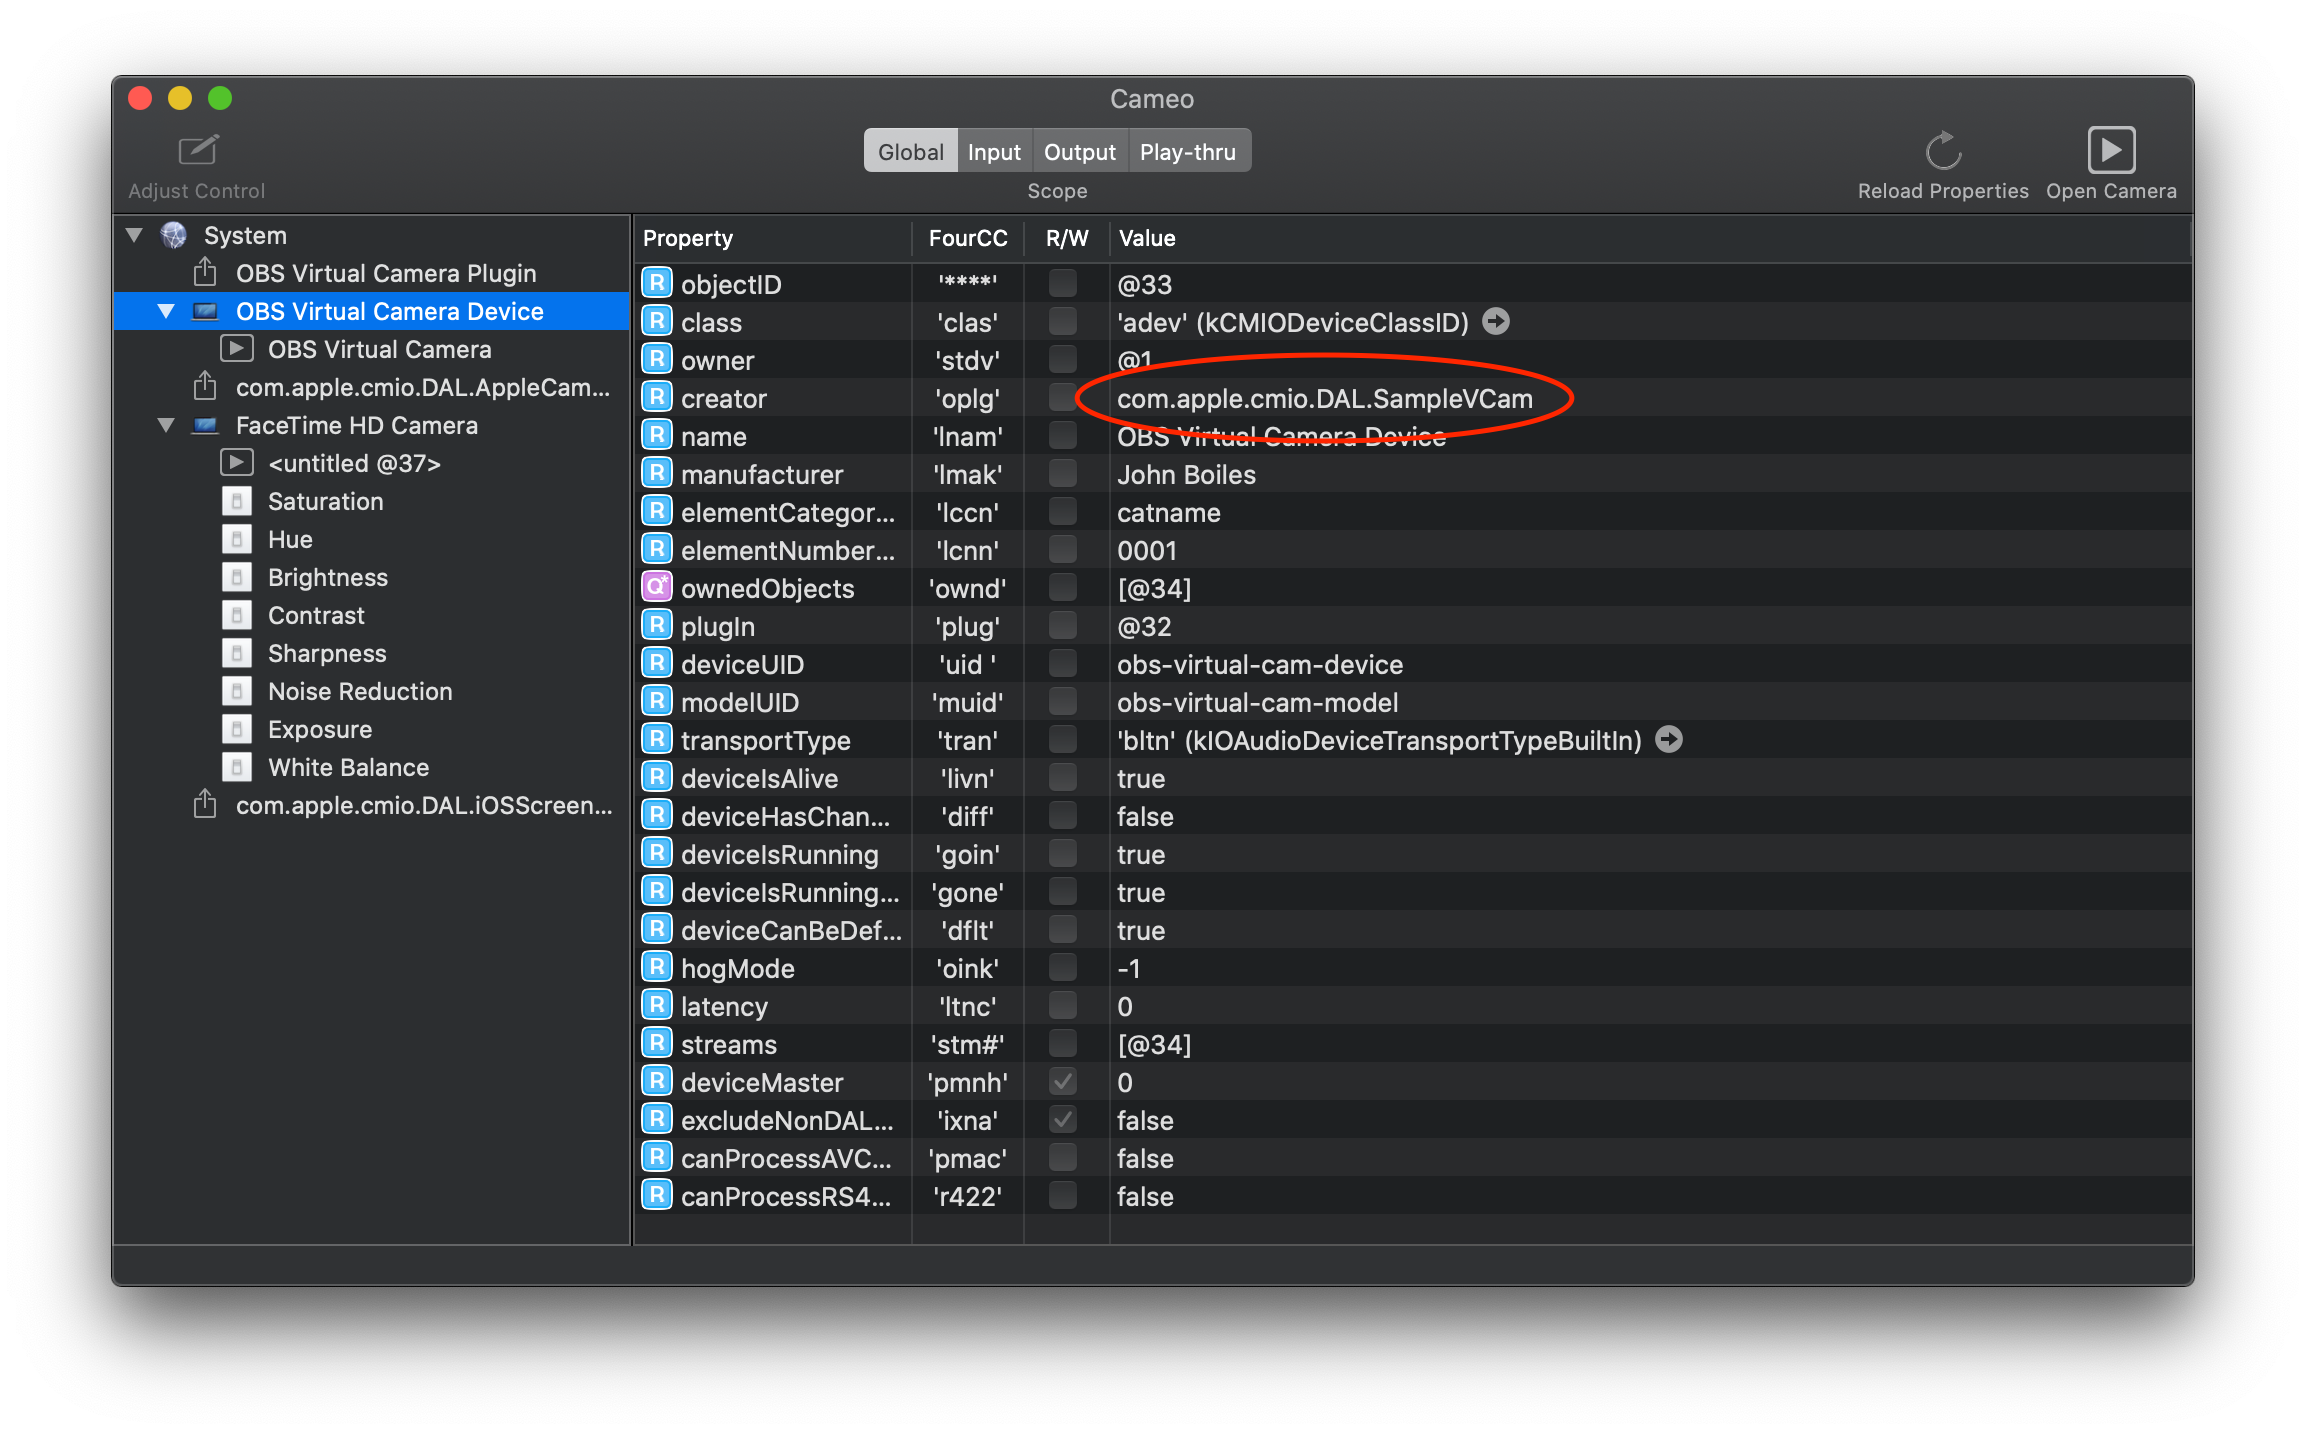Viewport: 2306px width, 1434px height.
Task: Click the R badge icon for hogMode
Action: [657, 967]
